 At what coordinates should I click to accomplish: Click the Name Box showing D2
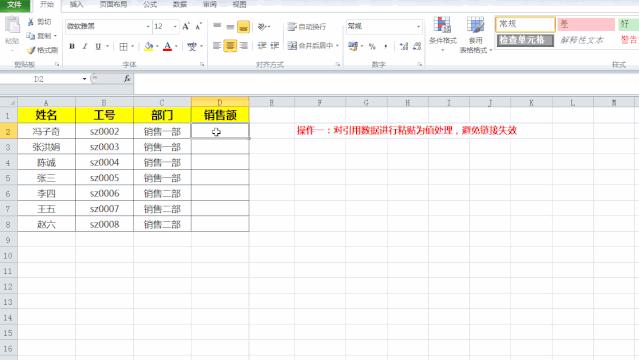point(39,79)
